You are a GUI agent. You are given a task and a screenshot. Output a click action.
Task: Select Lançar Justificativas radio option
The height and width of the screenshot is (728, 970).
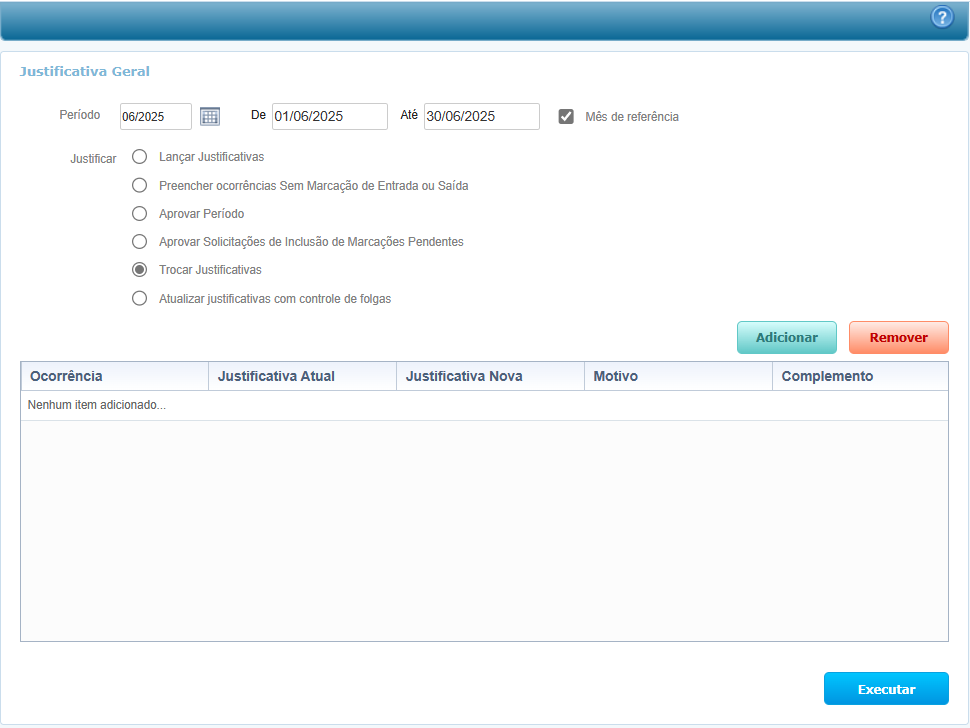[x=140, y=157]
